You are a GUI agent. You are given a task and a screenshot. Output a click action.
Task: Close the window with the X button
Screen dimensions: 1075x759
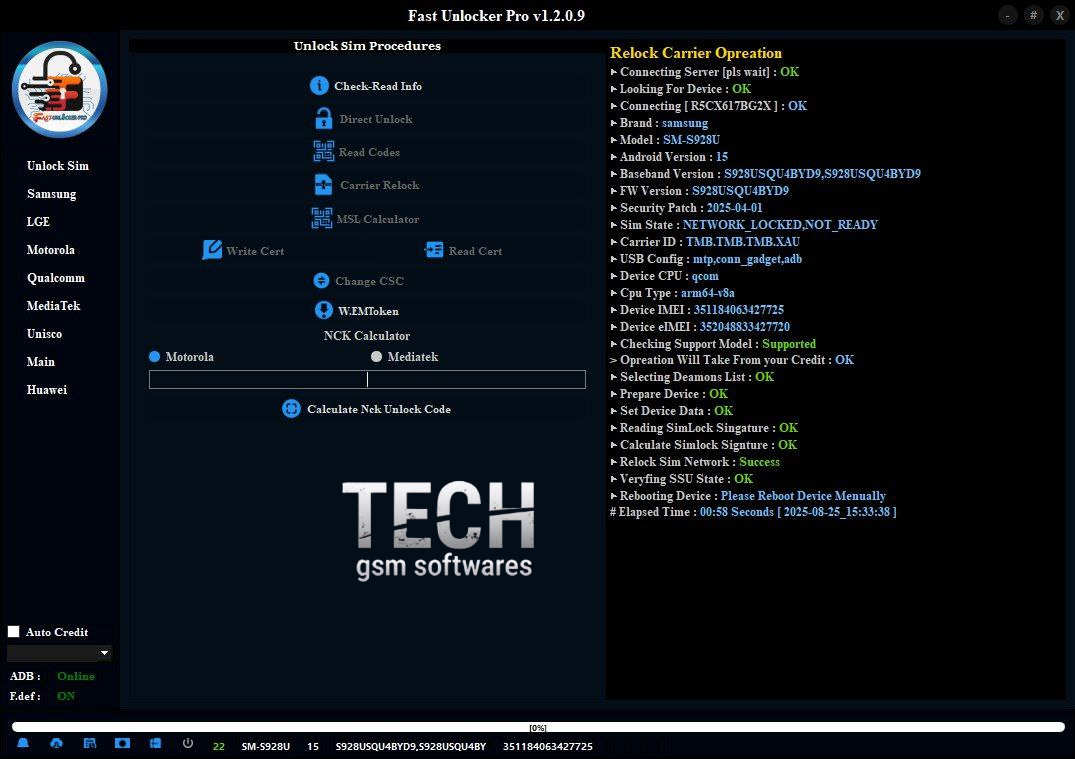[x=1059, y=15]
